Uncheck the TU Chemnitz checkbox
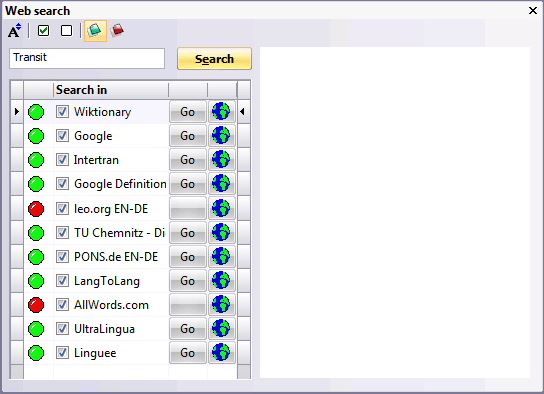 [x=62, y=233]
